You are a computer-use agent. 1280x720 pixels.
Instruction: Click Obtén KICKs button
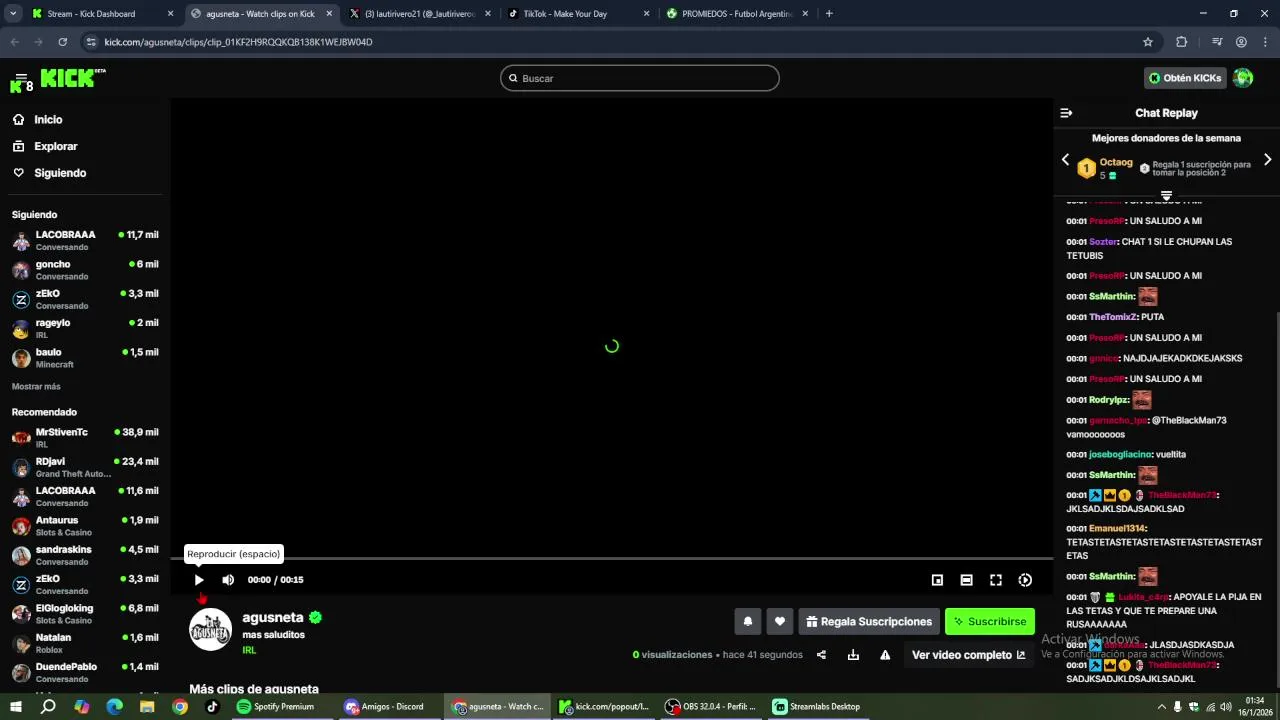coord(1184,78)
